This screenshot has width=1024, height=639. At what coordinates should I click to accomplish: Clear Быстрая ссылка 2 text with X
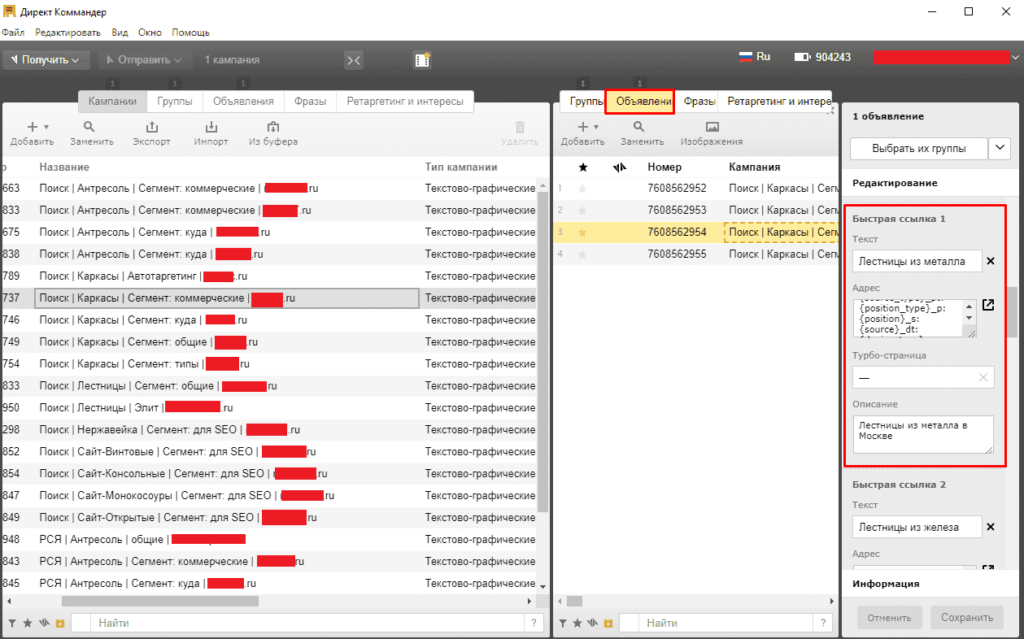tap(991, 527)
